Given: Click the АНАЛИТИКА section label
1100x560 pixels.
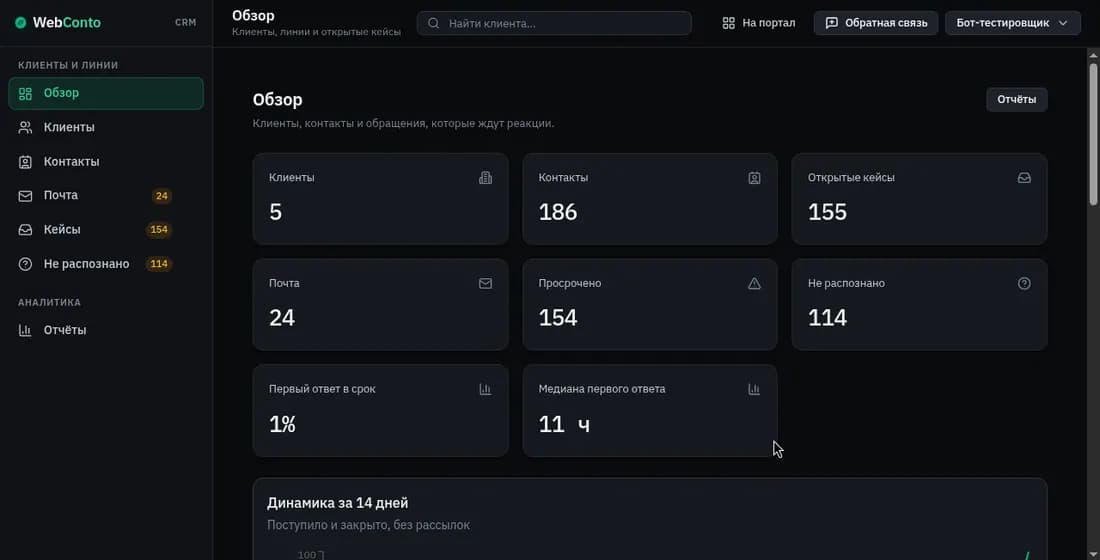Looking at the screenshot, I should [x=49, y=302].
